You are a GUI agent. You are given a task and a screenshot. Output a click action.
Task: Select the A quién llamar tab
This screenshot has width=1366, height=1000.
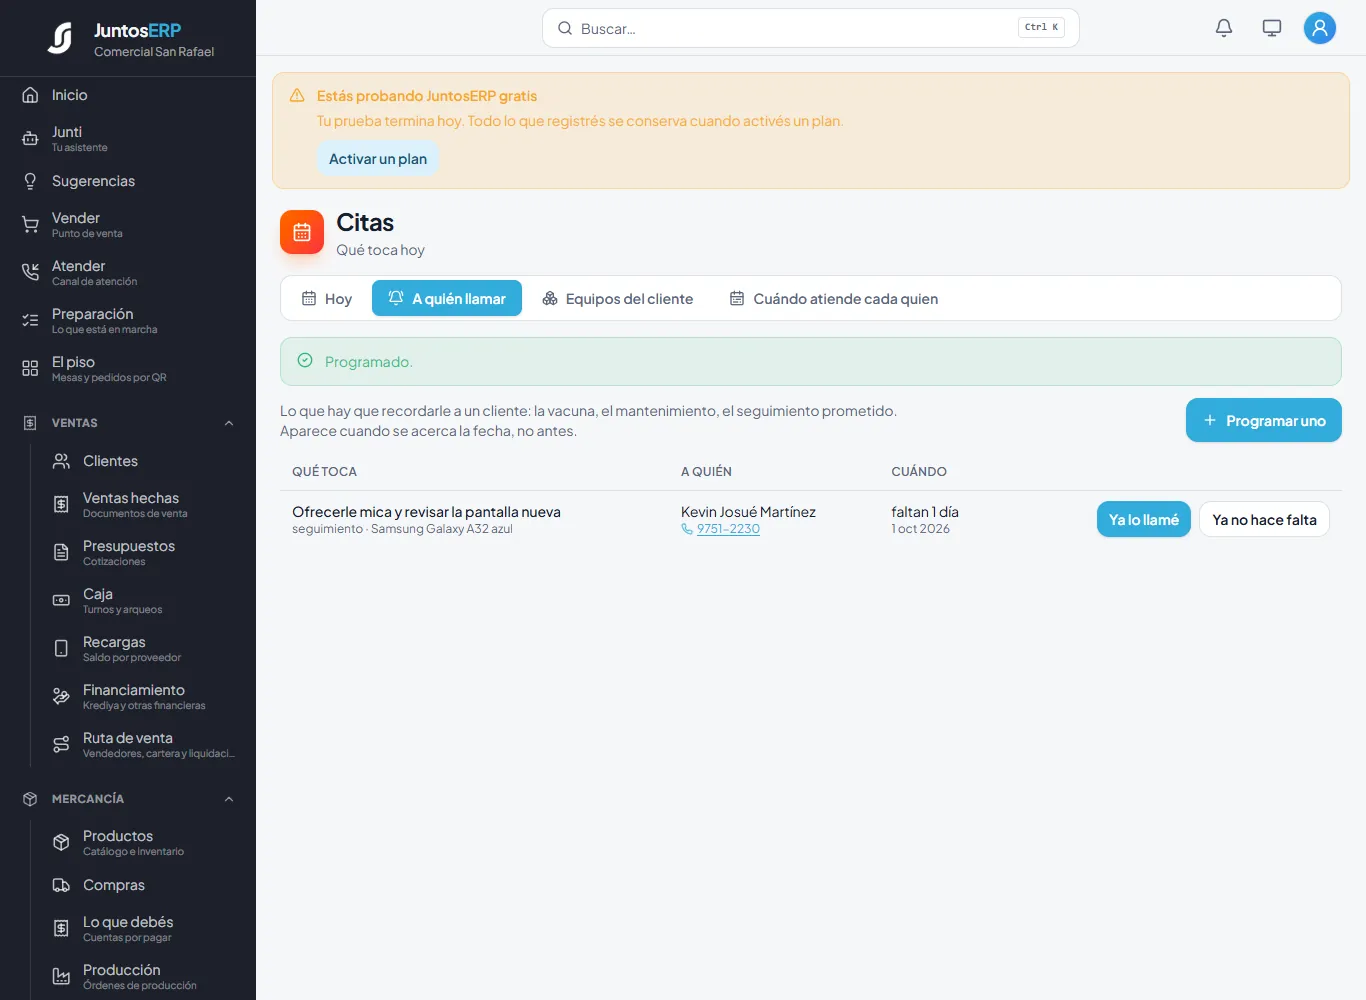pos(447,298)
